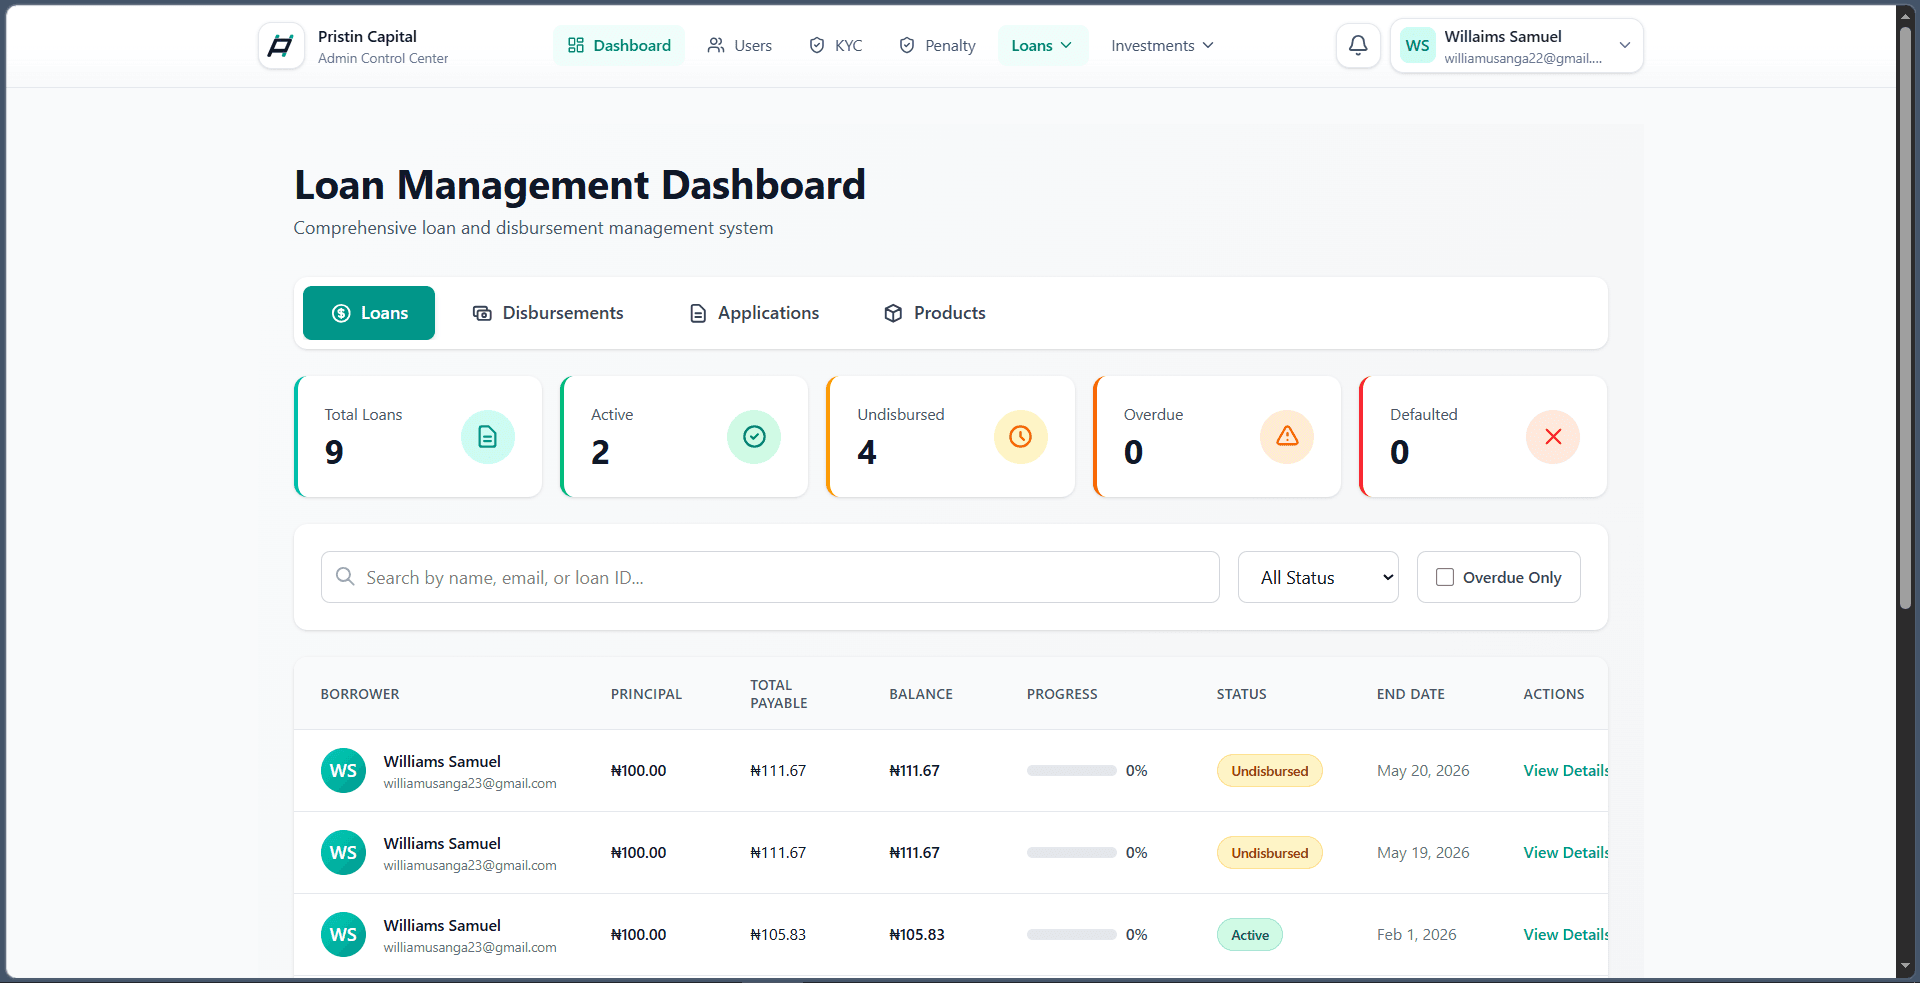Expand the Loans navigation dropdown
The height and width of the screenshot is (983, 1920).
click(1042, 45)
